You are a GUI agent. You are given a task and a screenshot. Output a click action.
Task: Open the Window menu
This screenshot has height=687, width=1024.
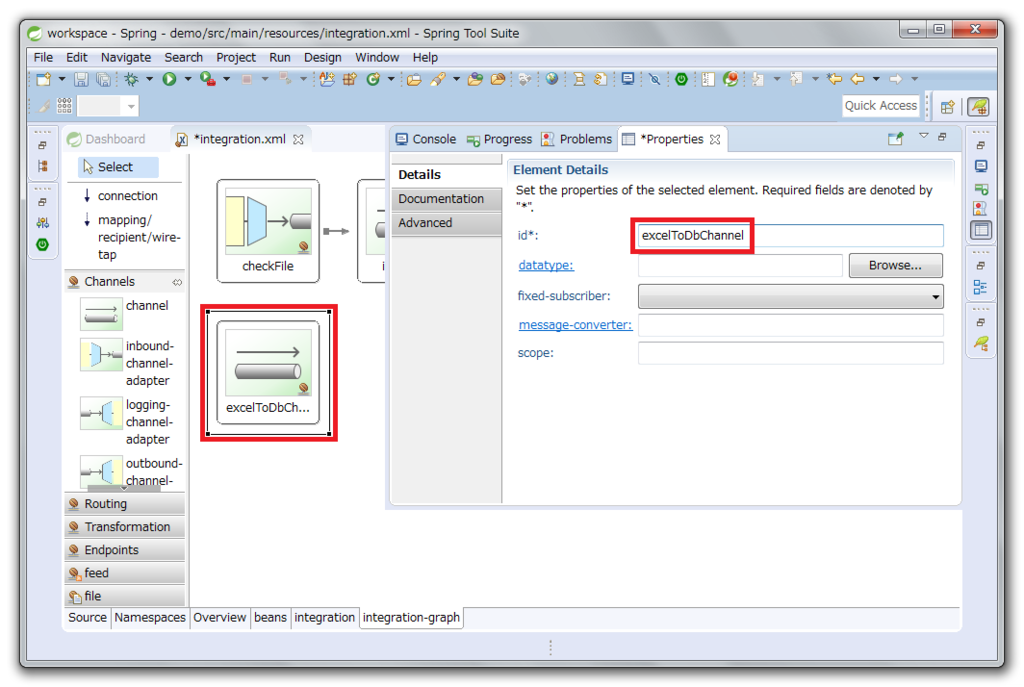coord(377,57)
